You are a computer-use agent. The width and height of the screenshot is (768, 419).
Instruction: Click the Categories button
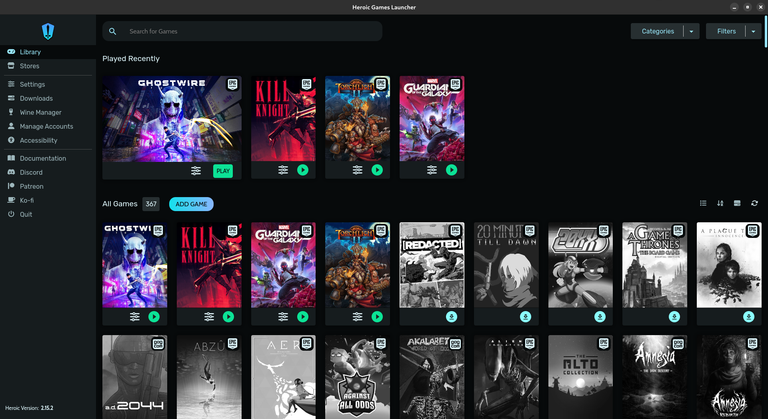pos(657,31)
